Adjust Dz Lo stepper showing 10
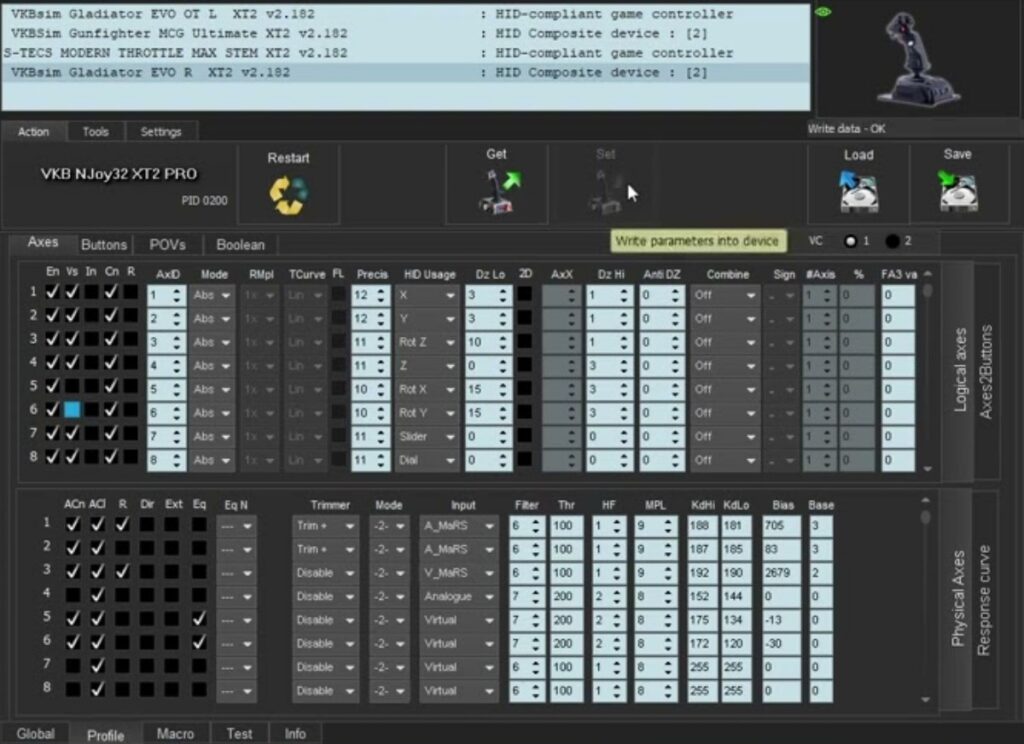 click(x=502, y=342)
